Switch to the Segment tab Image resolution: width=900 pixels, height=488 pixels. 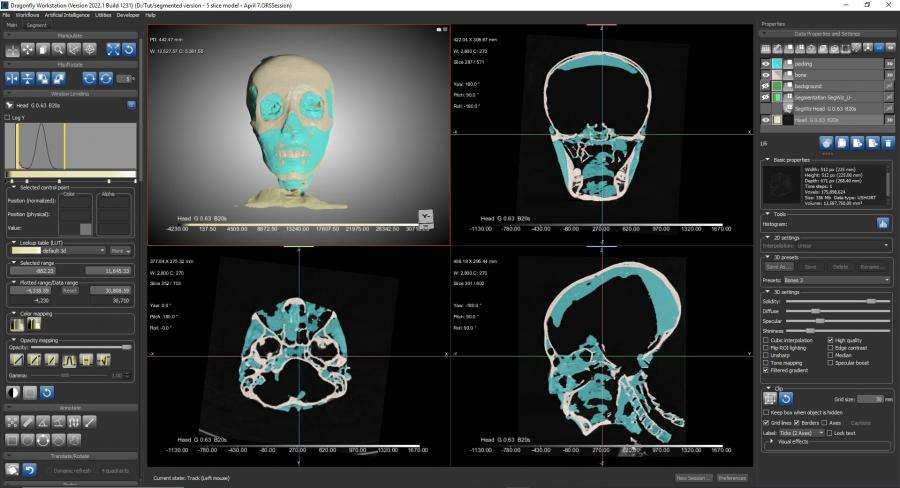pos(37,25)
